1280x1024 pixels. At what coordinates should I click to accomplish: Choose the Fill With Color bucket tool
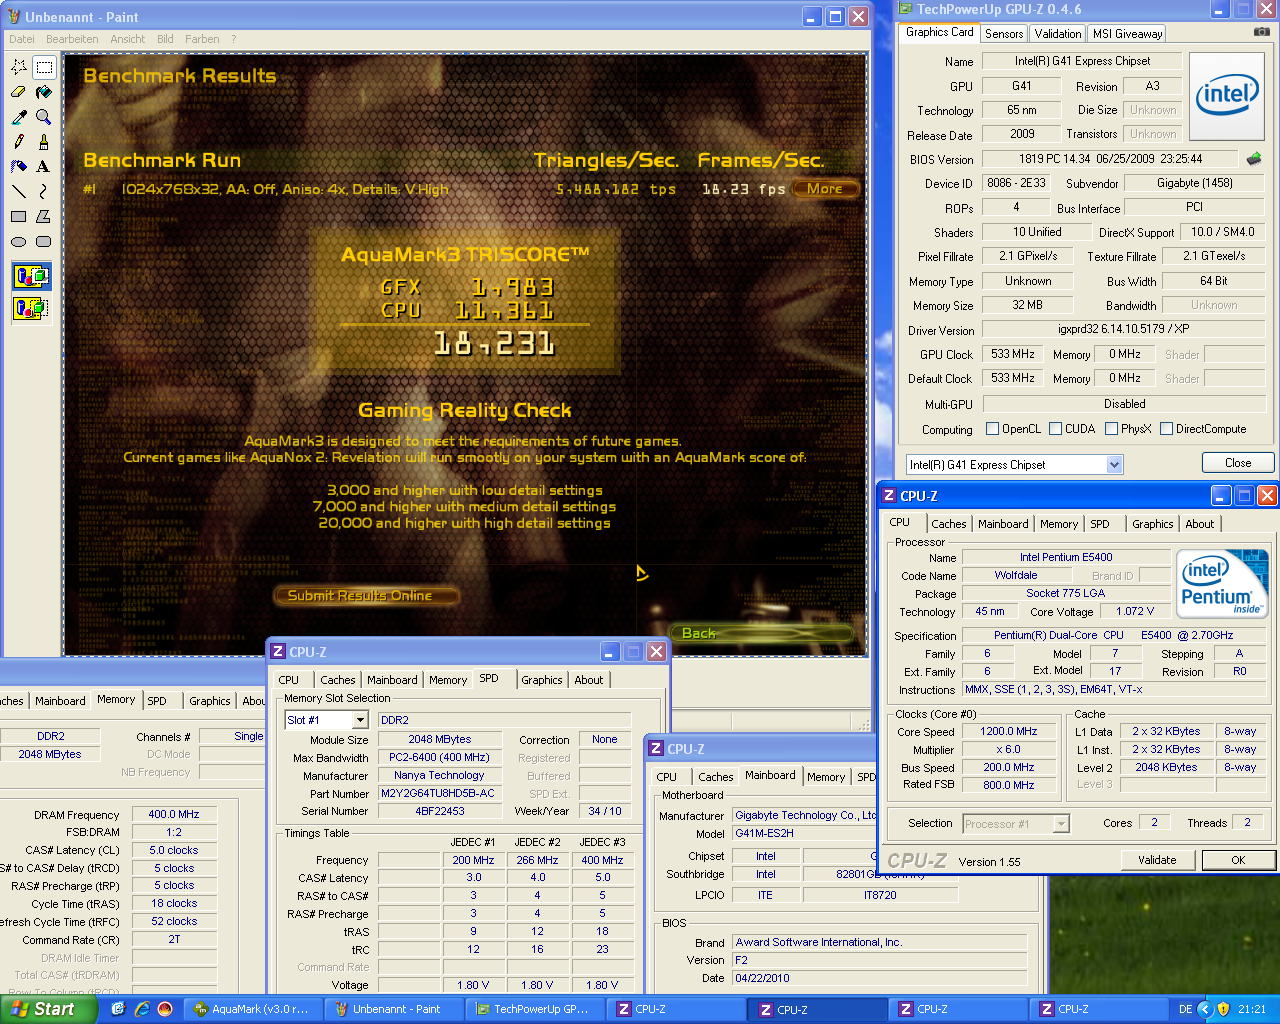[x=44, y=92]
